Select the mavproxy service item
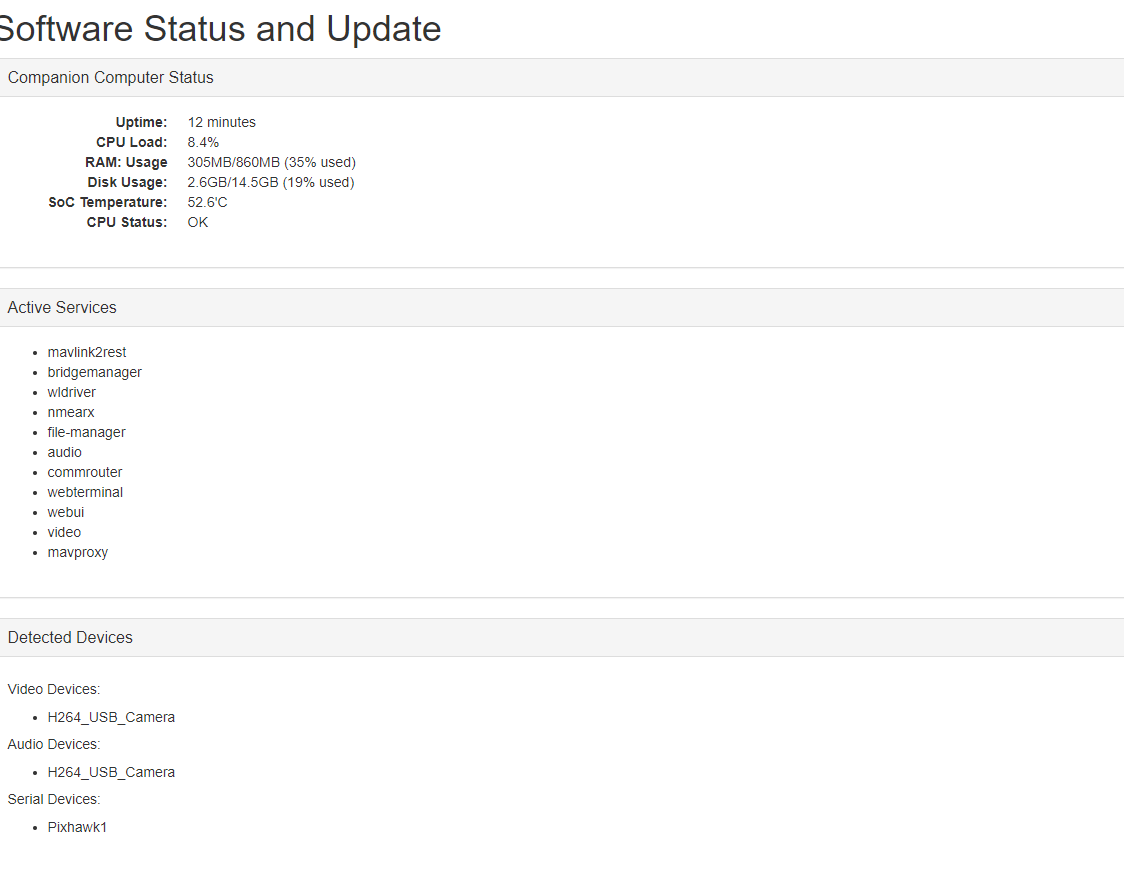 [x=77, y=553]
